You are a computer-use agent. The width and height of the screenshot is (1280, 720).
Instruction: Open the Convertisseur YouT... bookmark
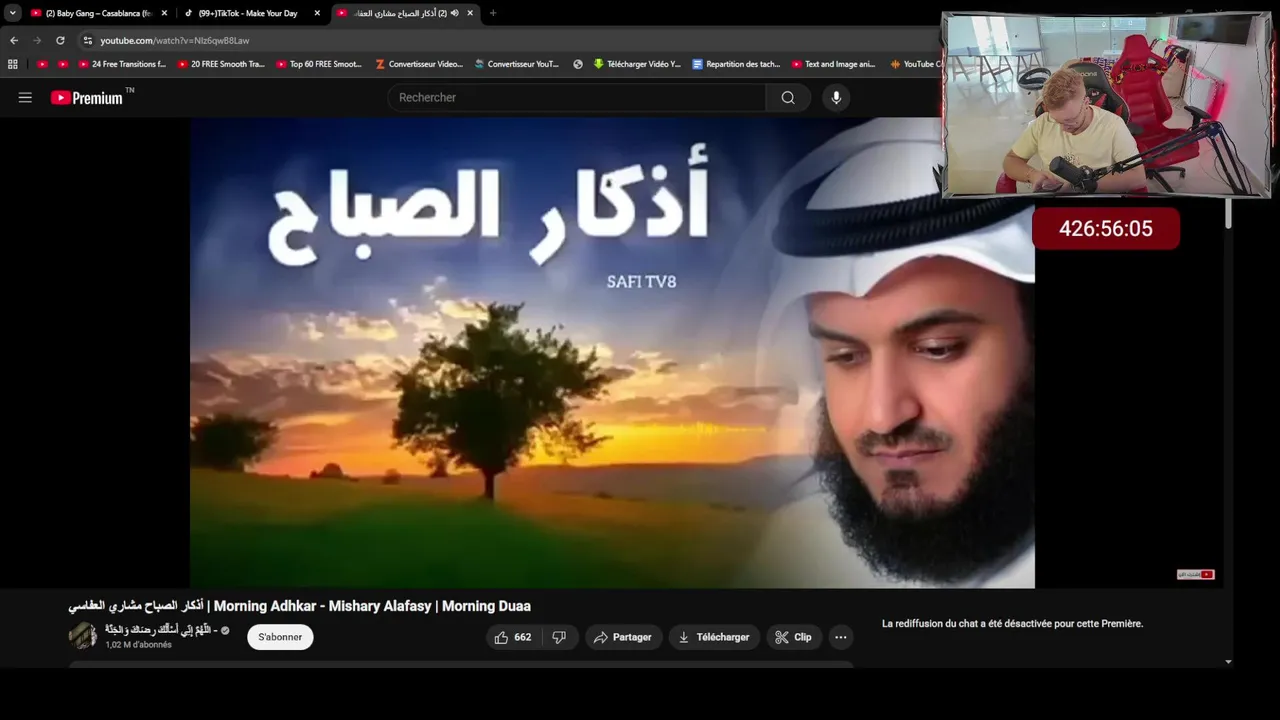click(517, 64)
